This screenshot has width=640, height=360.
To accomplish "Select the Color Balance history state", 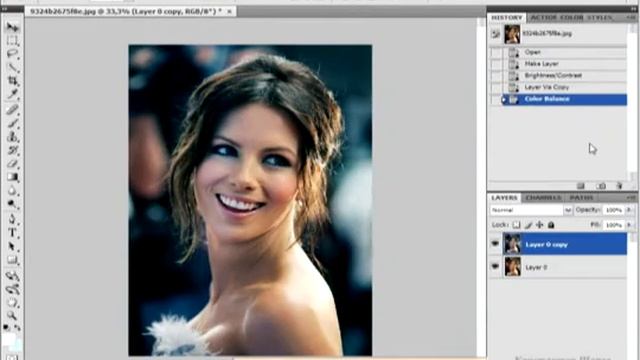I will 564,99.
